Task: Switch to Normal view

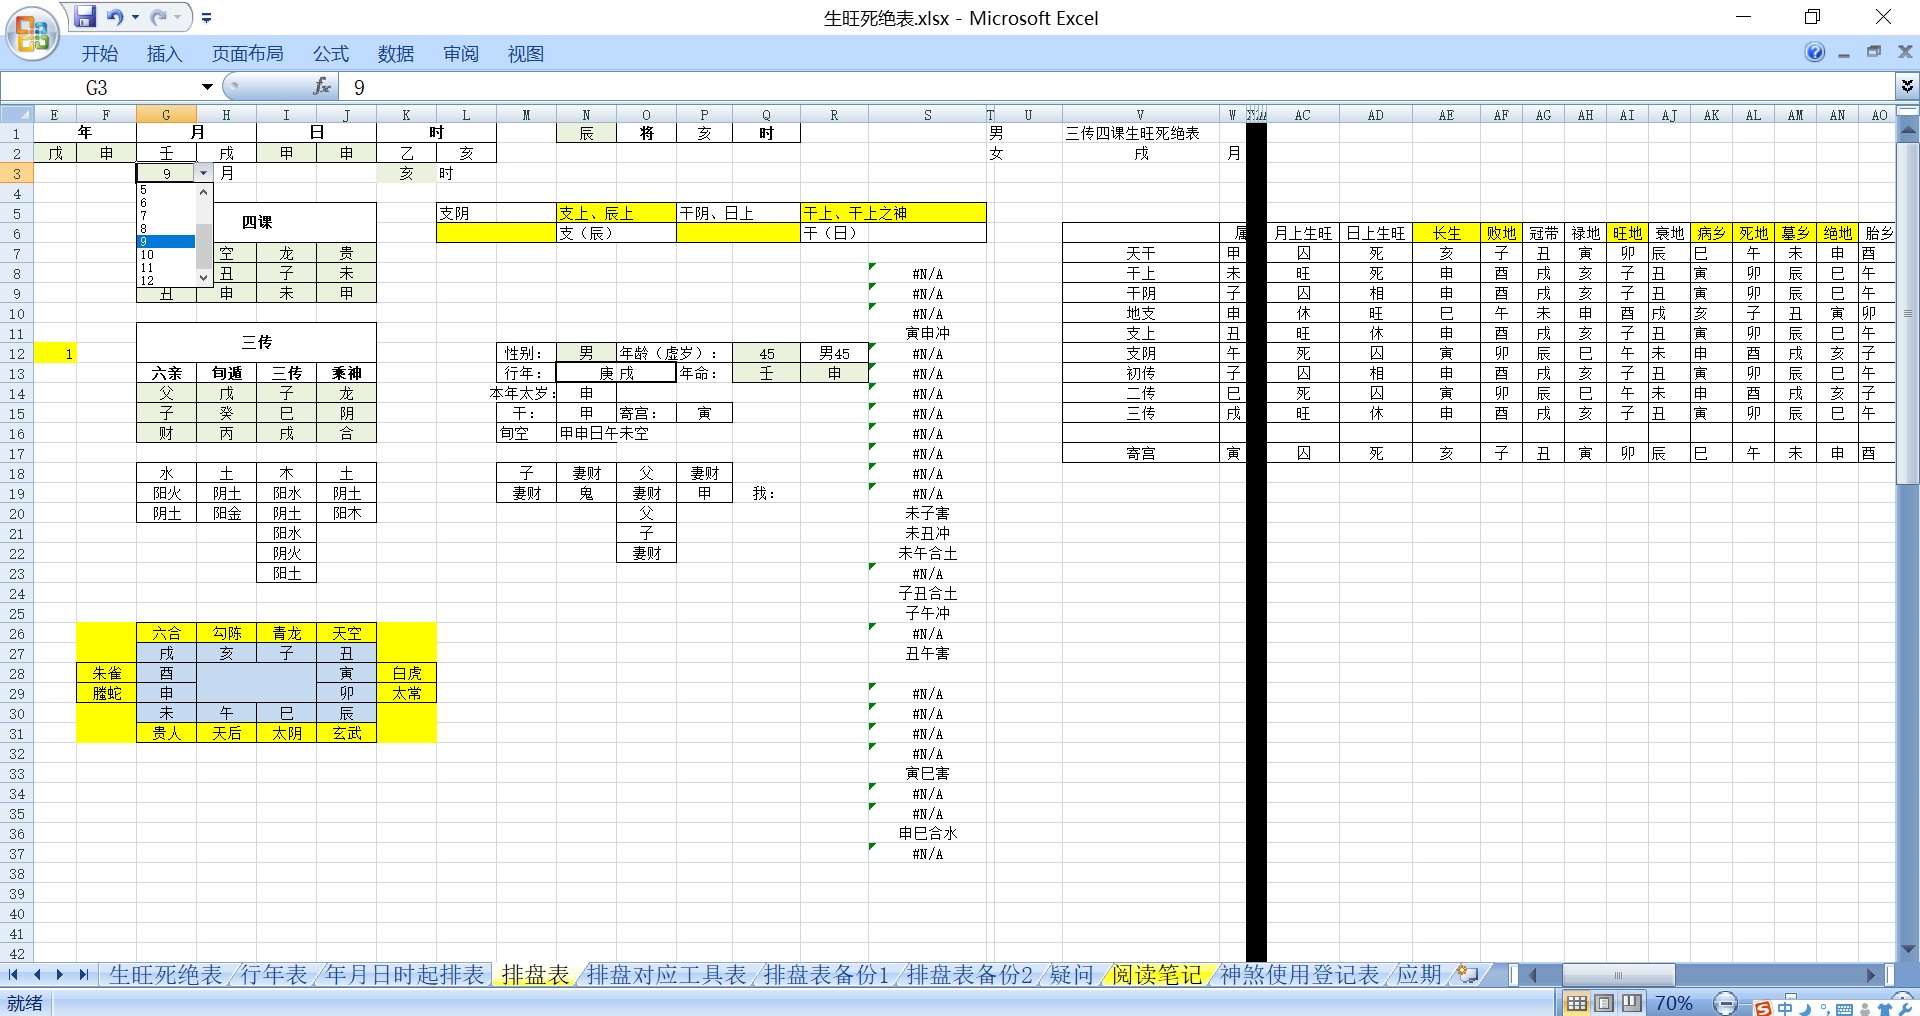Action: pyautogui.click(x=1576, y=1003)
